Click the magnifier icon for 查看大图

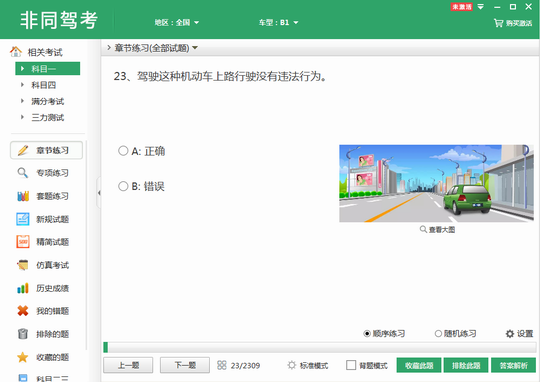click(423, 229)
